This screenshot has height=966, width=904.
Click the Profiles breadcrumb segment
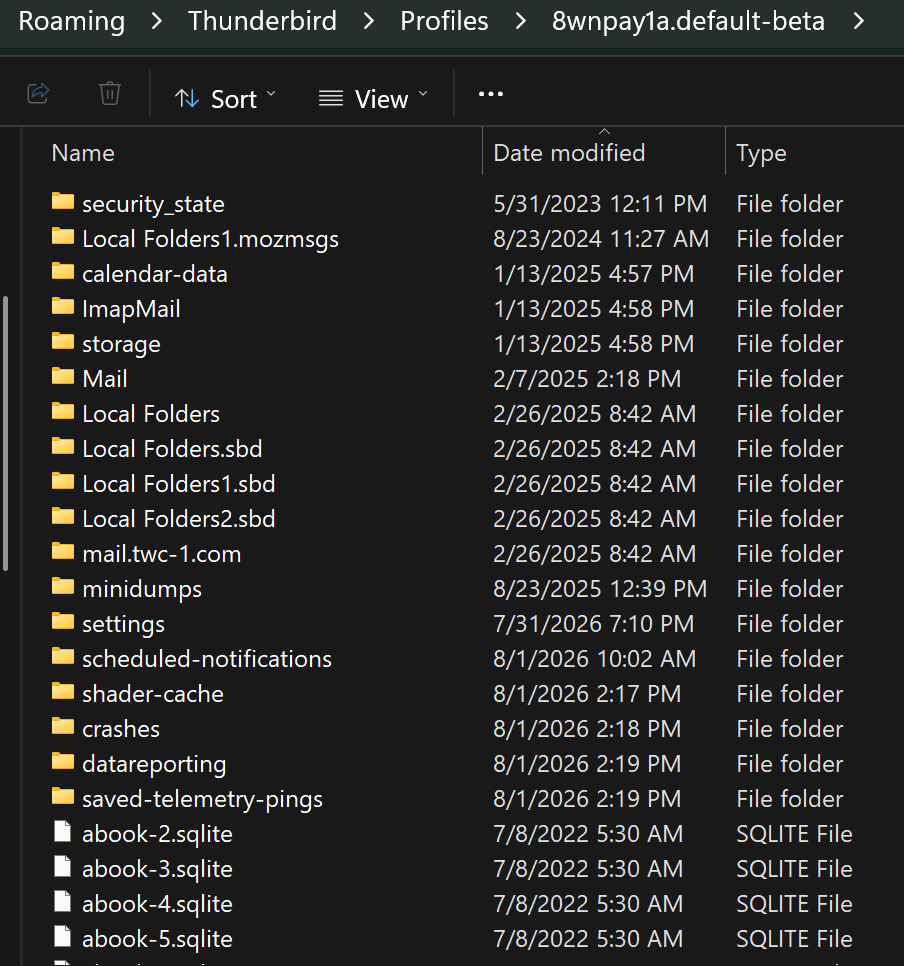pyautogui.click(x=444, y=21)
